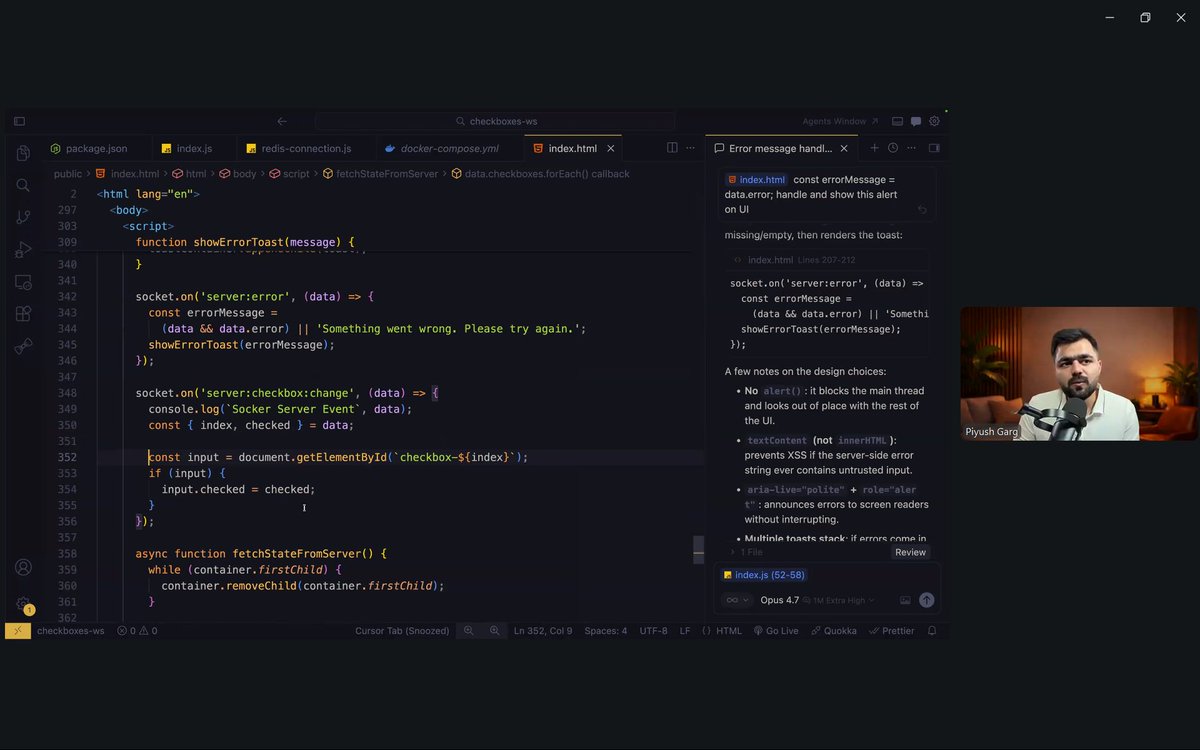Start Quokka from the status bar
The image size is (1200, 750).
click(834, 631)
